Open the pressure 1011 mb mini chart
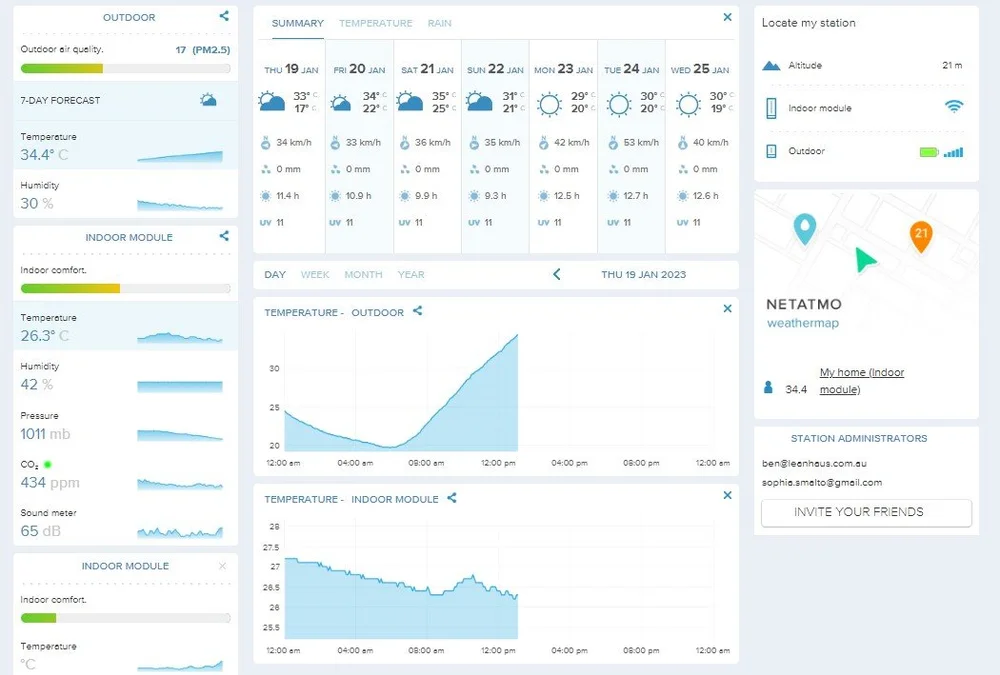 [180, 434]
